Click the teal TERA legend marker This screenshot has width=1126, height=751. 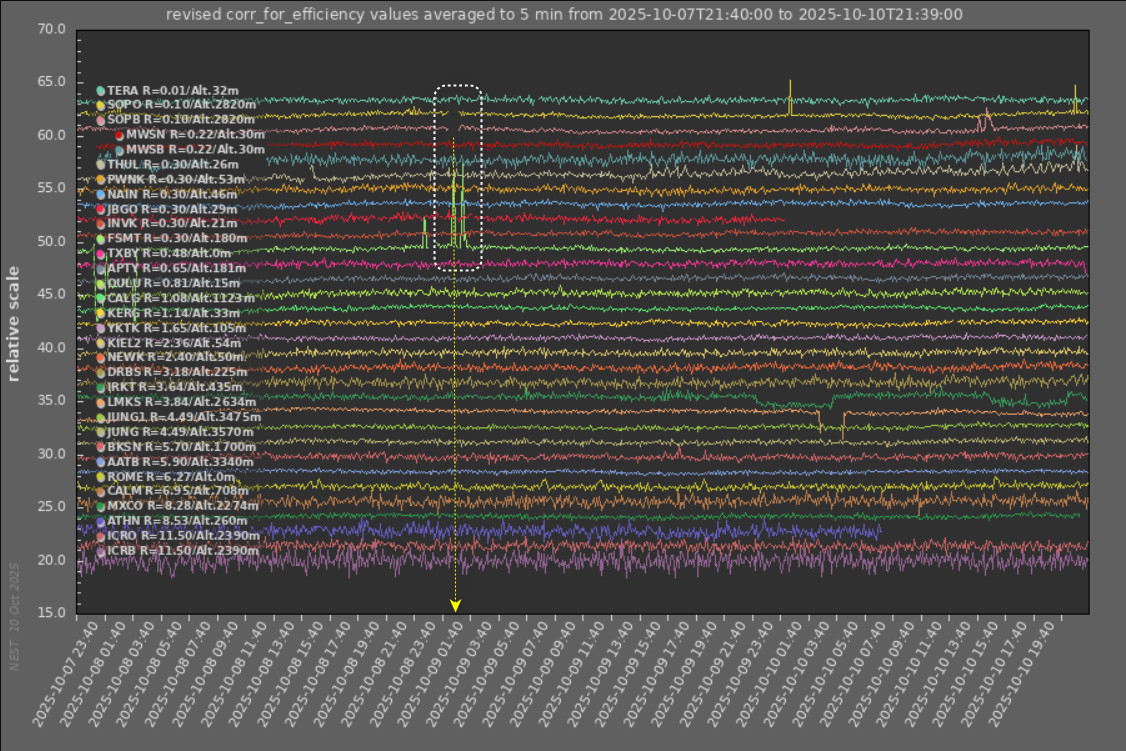(x=100, y=91)
